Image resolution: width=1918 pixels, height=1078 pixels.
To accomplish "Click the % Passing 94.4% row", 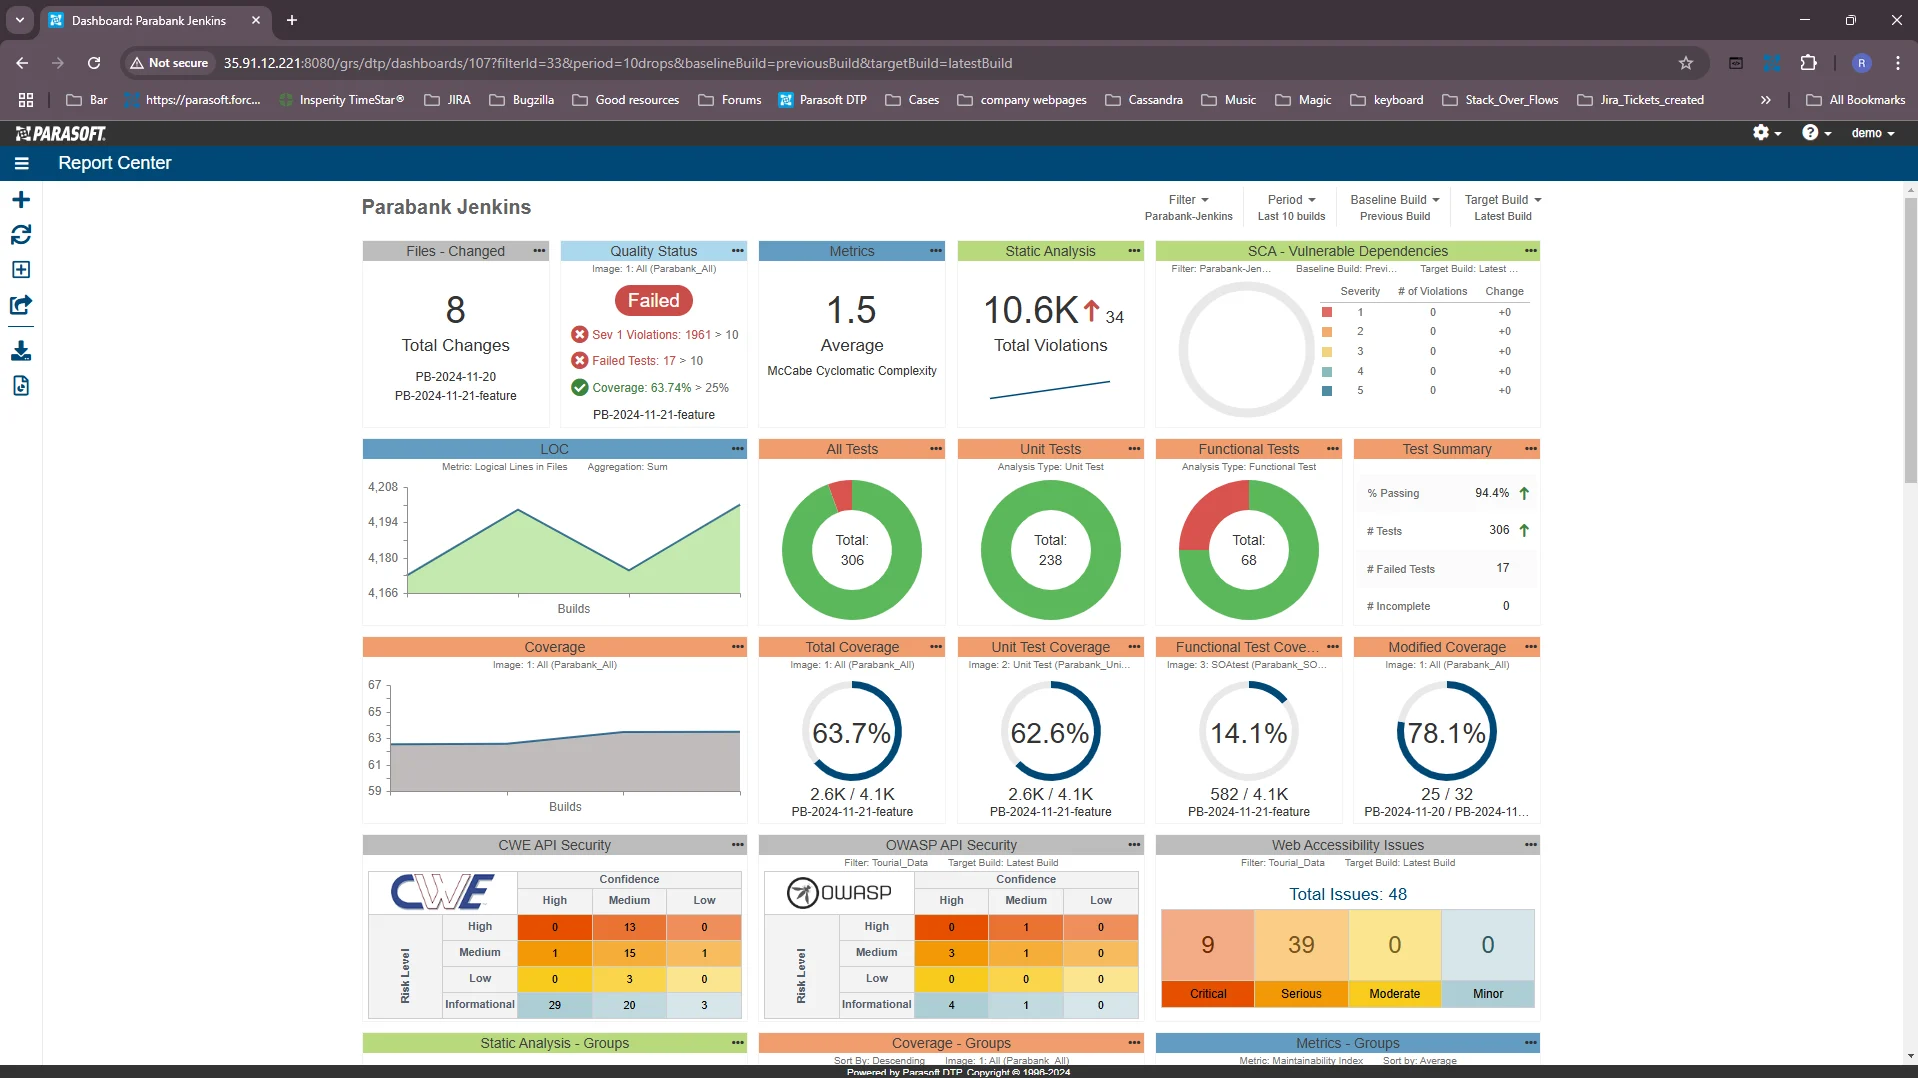I will click(1447, 493).
